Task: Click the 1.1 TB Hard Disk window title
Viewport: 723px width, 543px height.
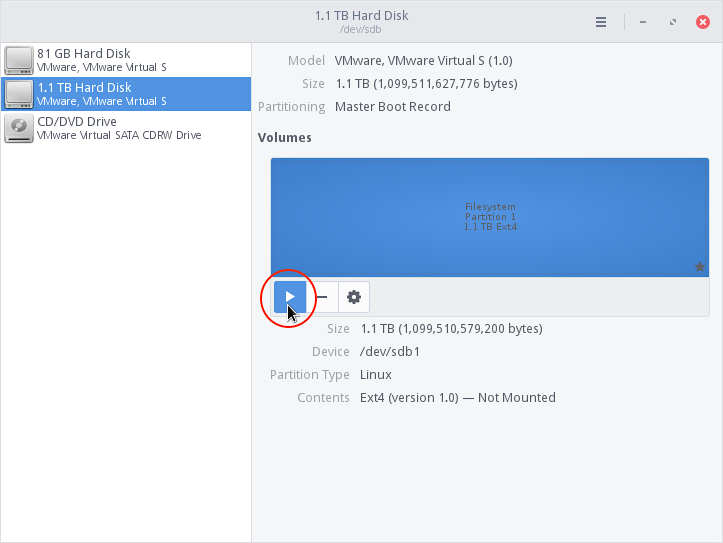Action: click(x=361, y=16)
